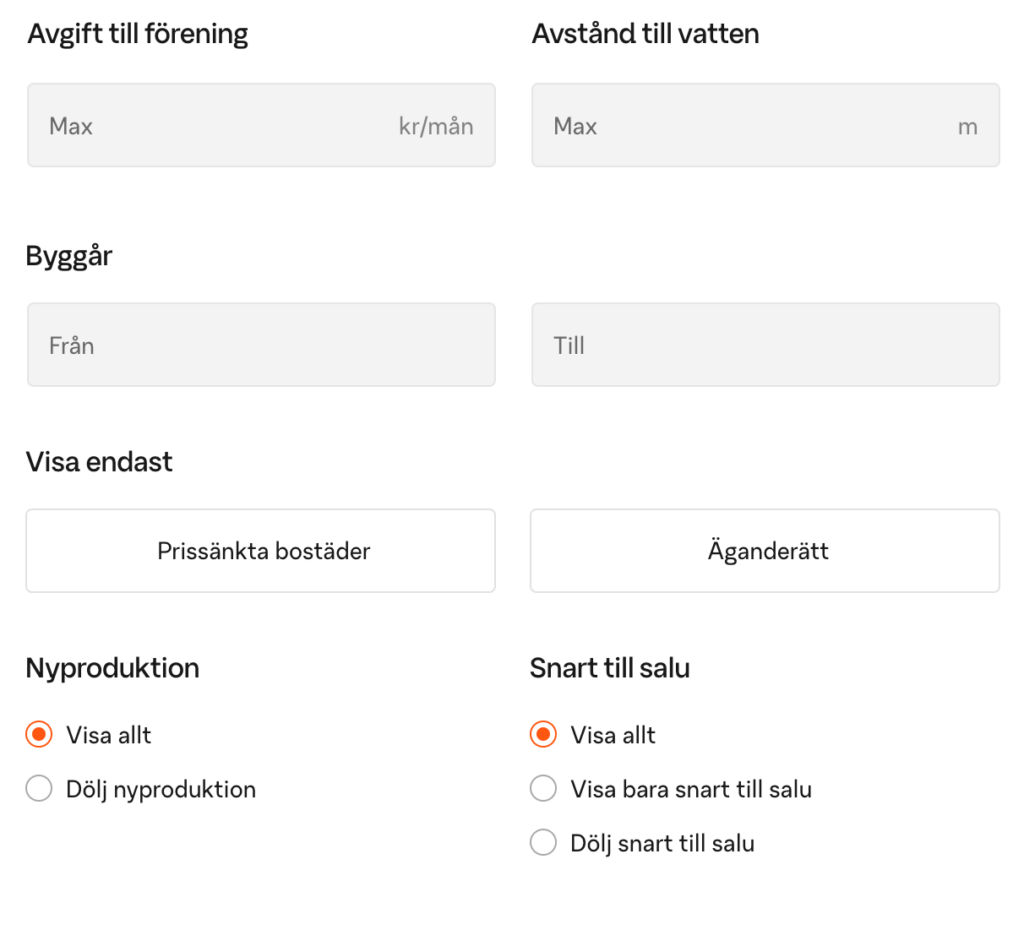Viewport: 1024px width, 941px height.
Task: Click the Byggår section heading
Action: [x=69, y=256]
